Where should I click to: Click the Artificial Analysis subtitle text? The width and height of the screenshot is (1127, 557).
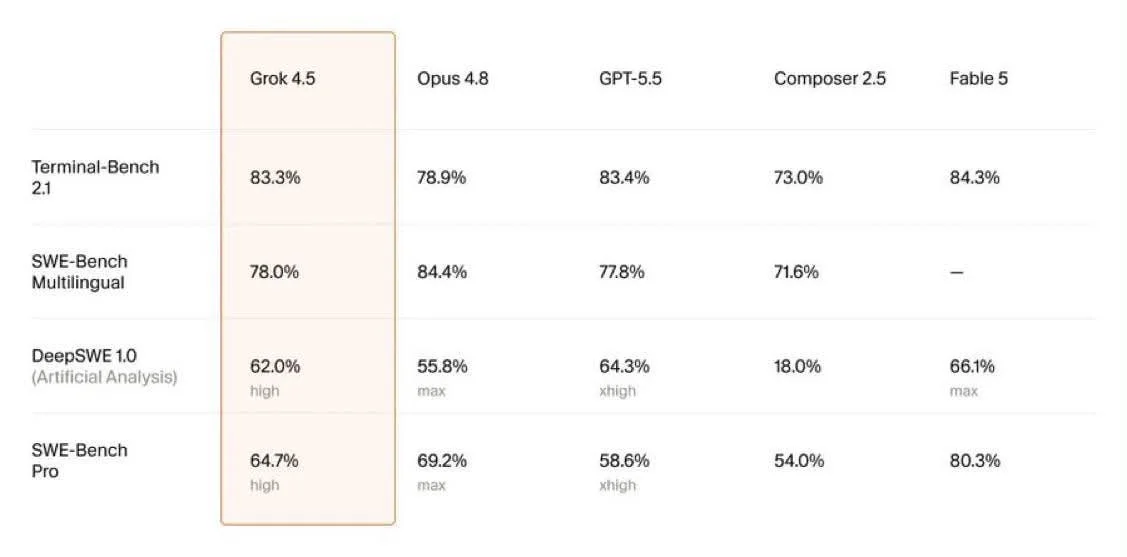pos(104,377)
